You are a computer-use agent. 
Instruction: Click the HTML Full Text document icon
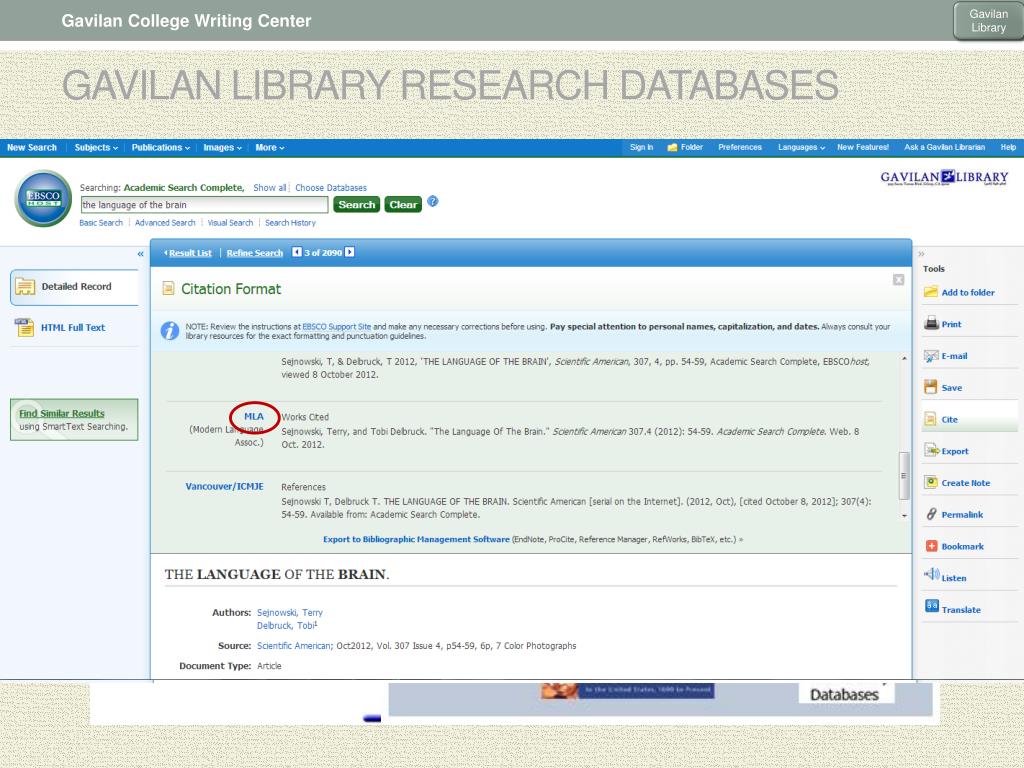[x=24, y=327]
